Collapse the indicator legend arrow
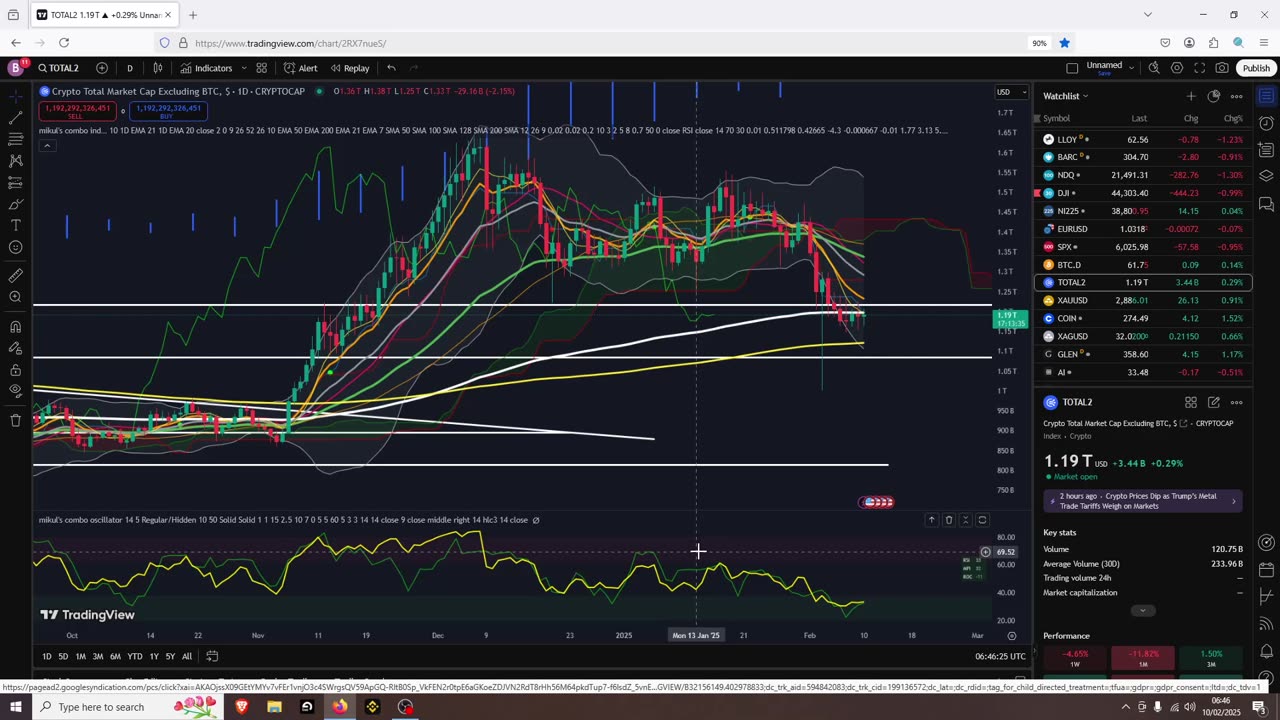The width and height of the screenshot is (1280, 720). pos(46,145)
